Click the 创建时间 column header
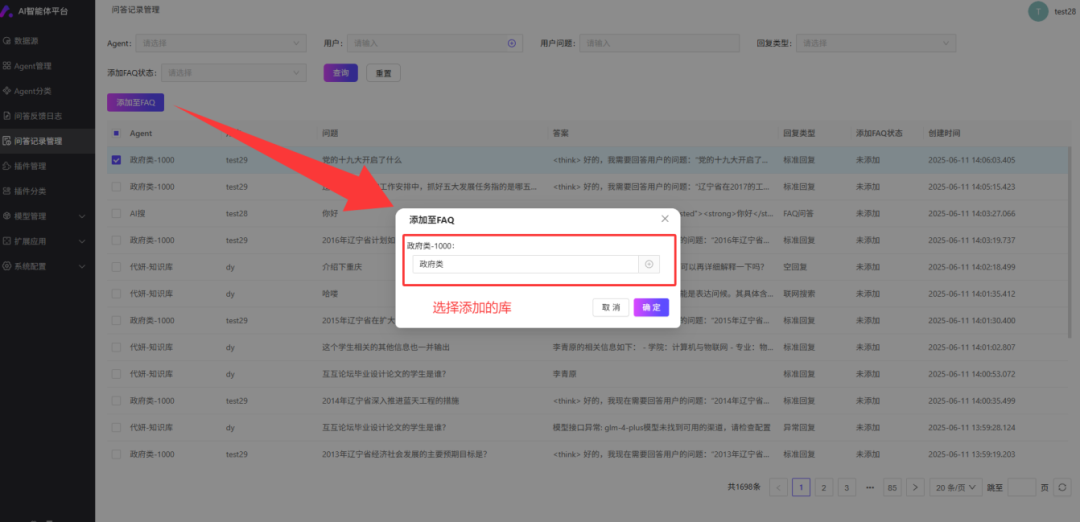Viewport: 1080px width, 522px height. coord(944,133)
